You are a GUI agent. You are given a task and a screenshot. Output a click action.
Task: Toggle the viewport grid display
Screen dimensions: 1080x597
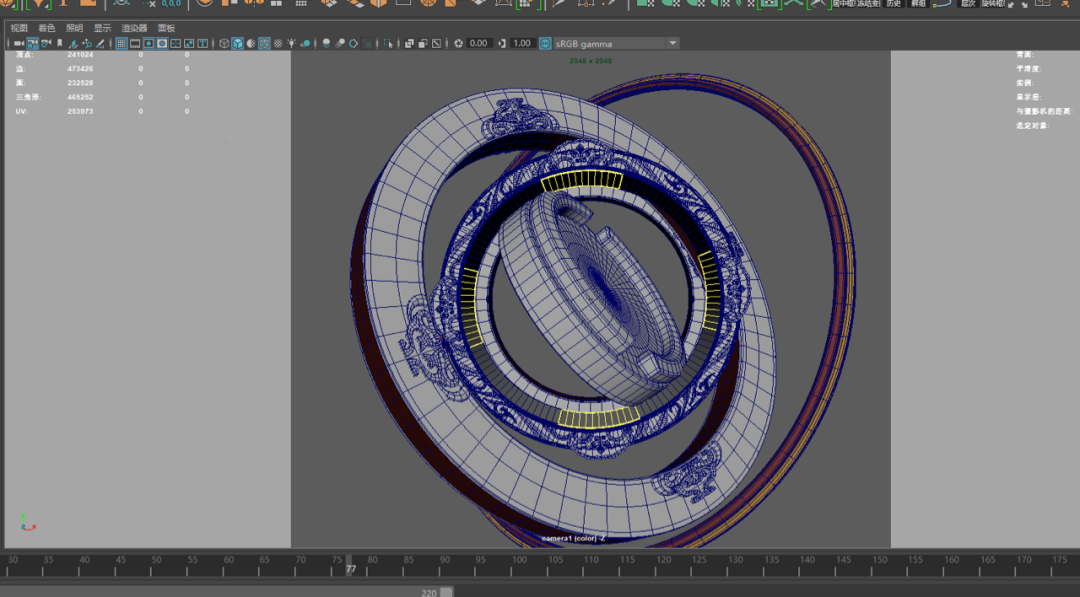[x=122, y=44]
